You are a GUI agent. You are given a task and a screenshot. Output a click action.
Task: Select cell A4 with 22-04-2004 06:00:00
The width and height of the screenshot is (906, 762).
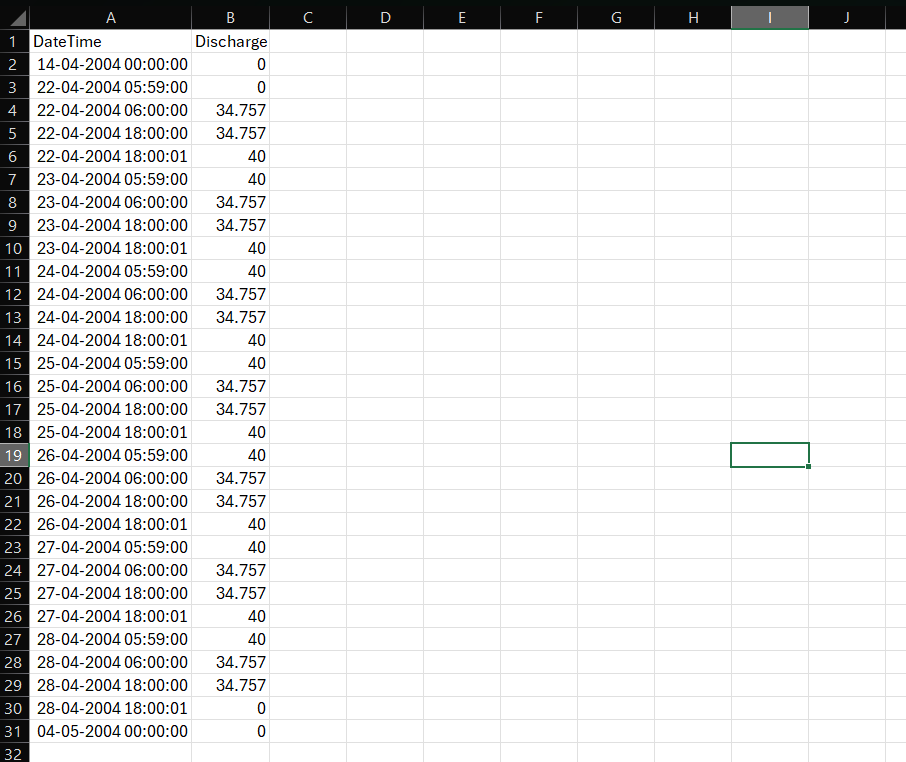(x=110, y=110)
